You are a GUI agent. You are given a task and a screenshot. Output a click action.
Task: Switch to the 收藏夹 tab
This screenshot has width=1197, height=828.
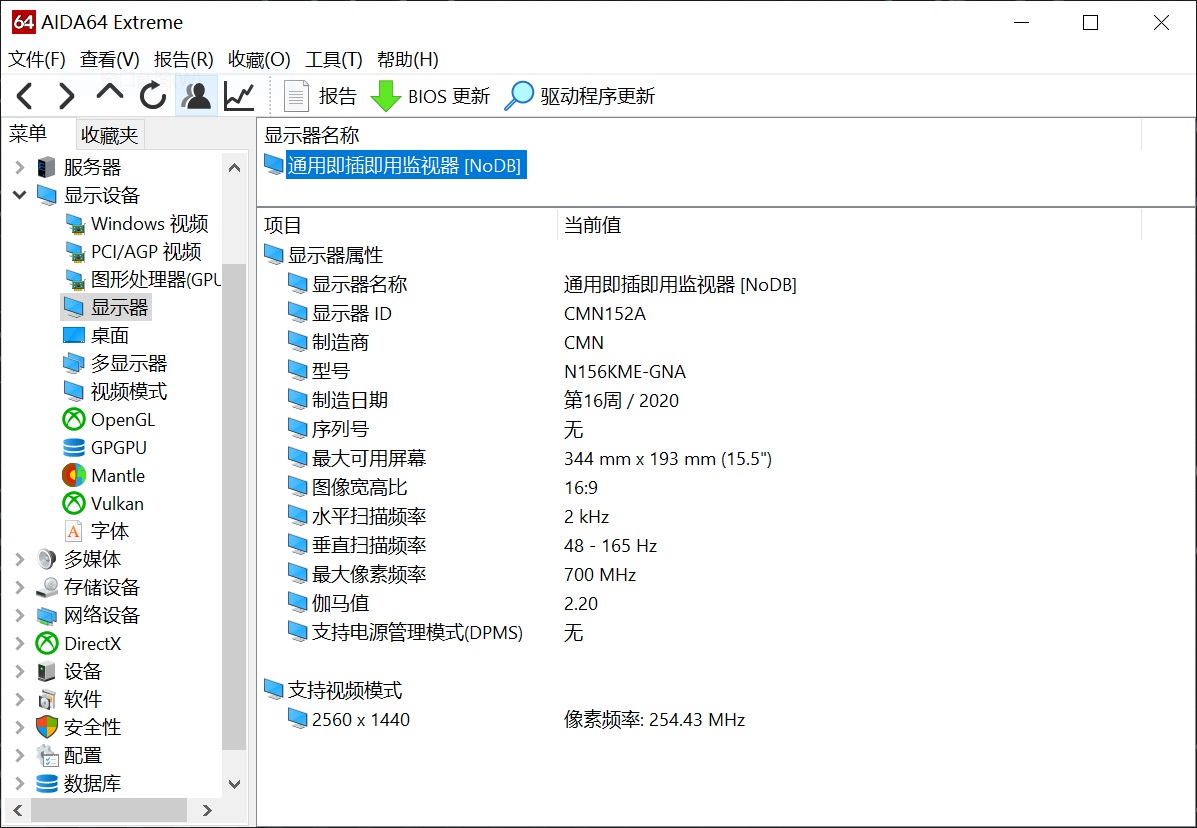[109, 135]
